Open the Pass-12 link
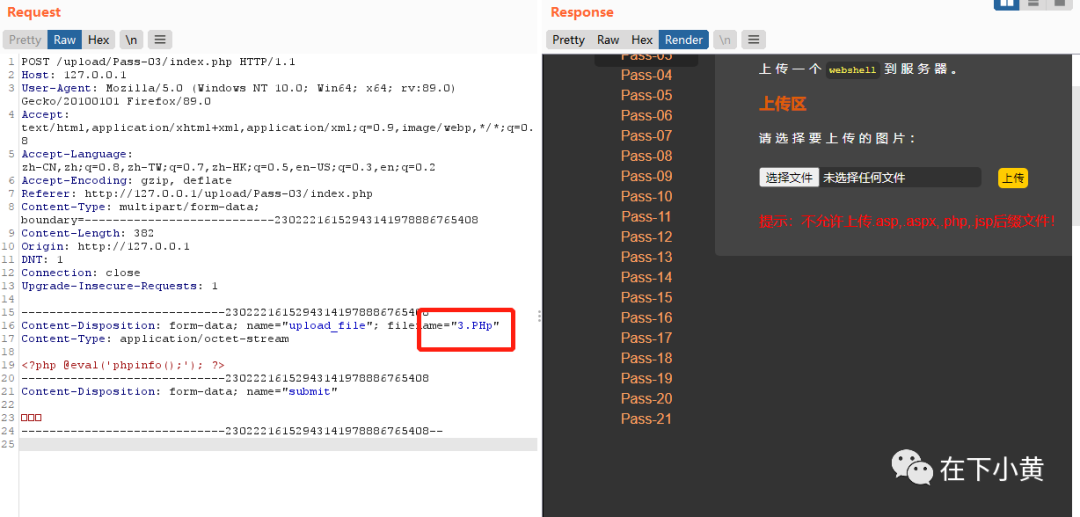Viewport: 1080px width, 517px height. tap(646, 237)
